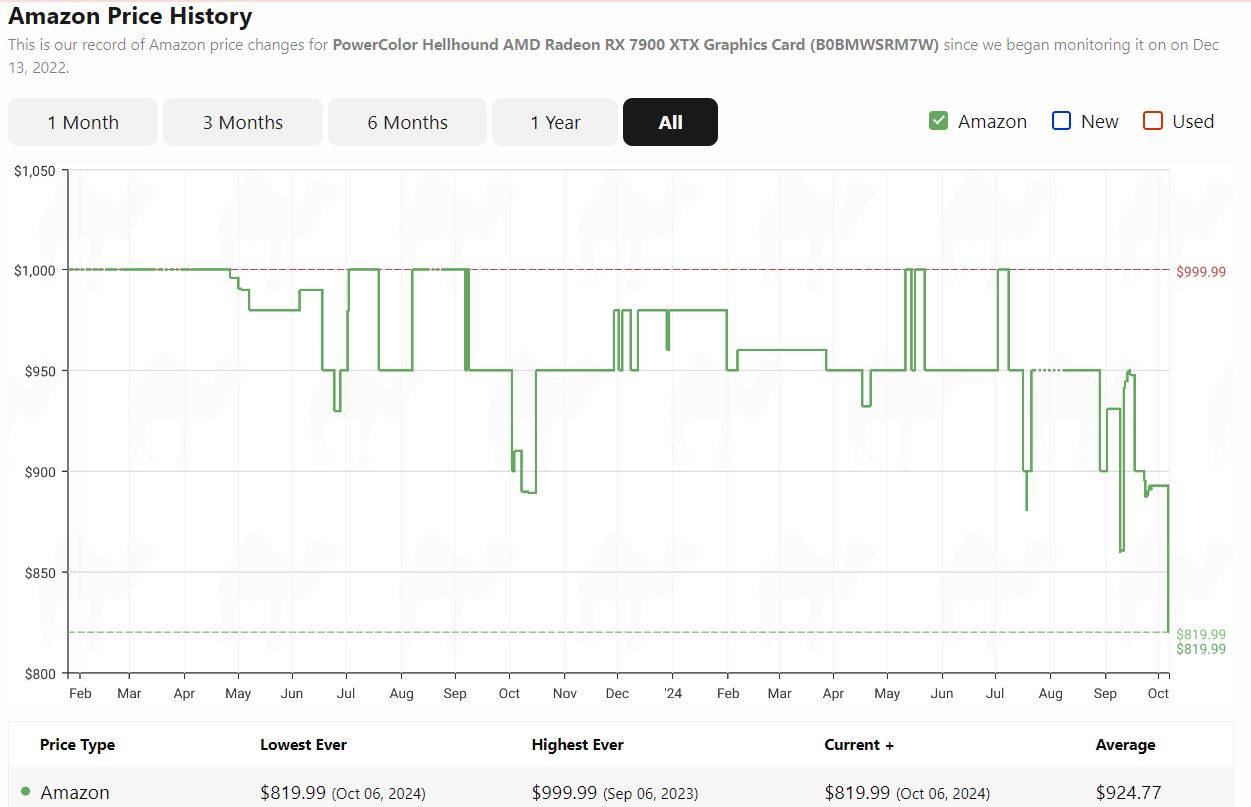The height and width of the screenshot is (807, 1251).
Task: Click the bold PowerColor Hellhound product name
Action: pyautogui.click(x=635, y=45)
